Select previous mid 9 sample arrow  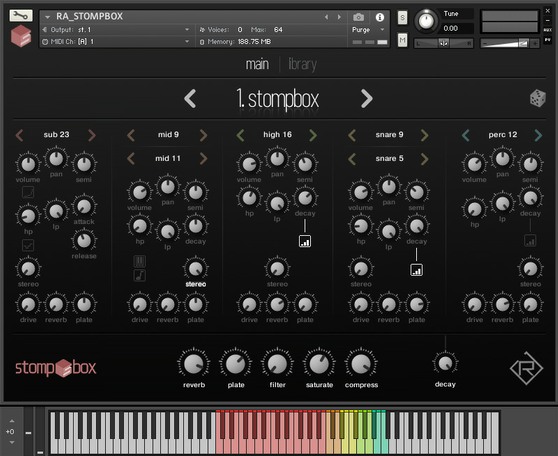coord(131,135)
